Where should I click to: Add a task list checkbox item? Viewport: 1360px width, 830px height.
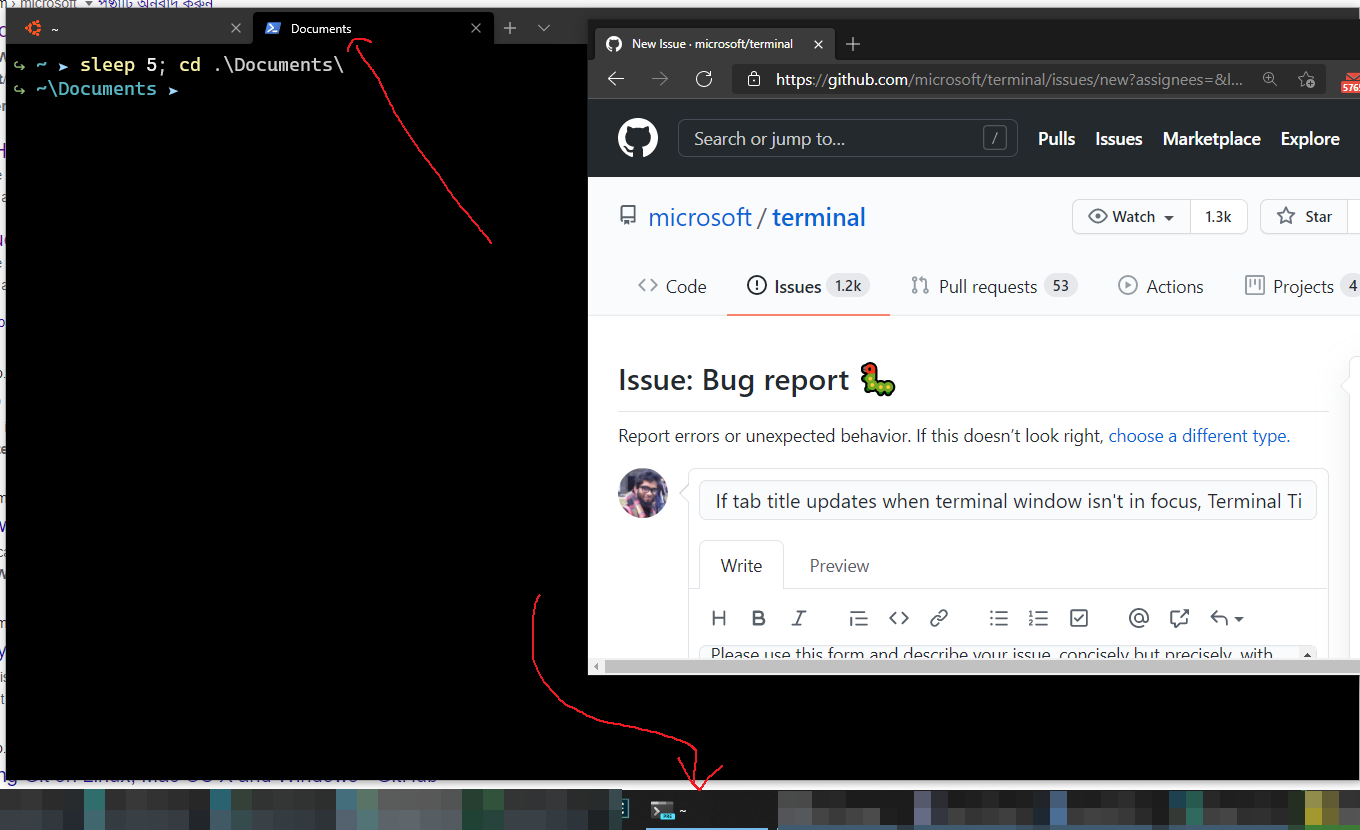1078,618
